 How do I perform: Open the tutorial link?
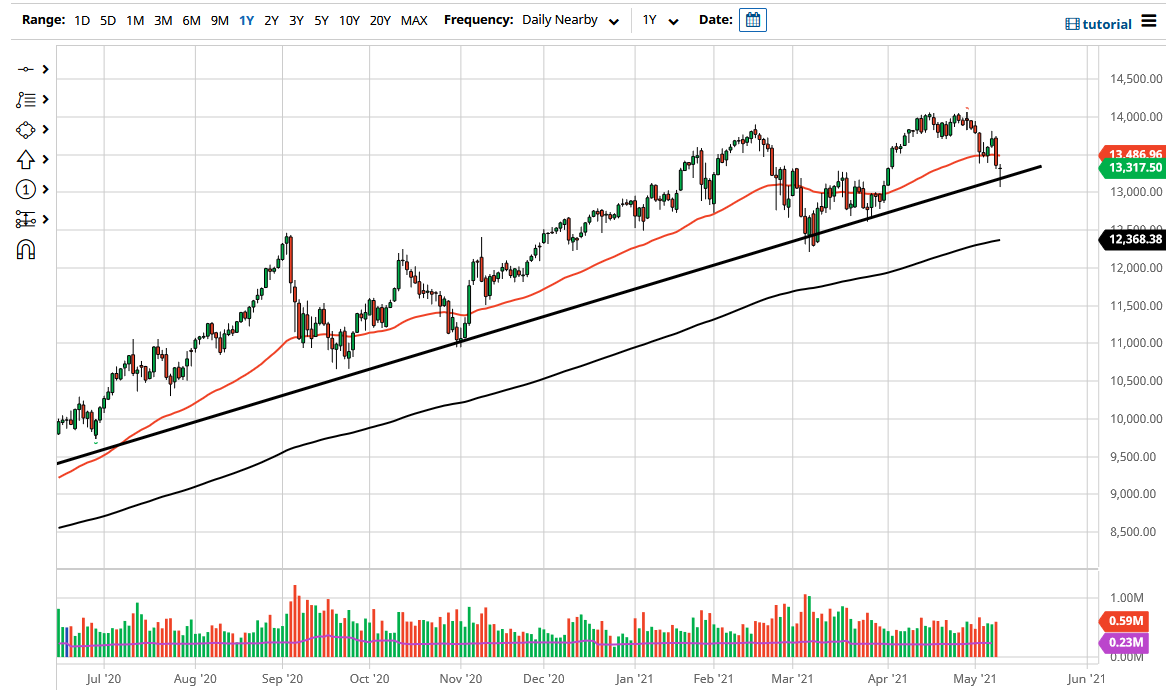[x=1110, y=23]
